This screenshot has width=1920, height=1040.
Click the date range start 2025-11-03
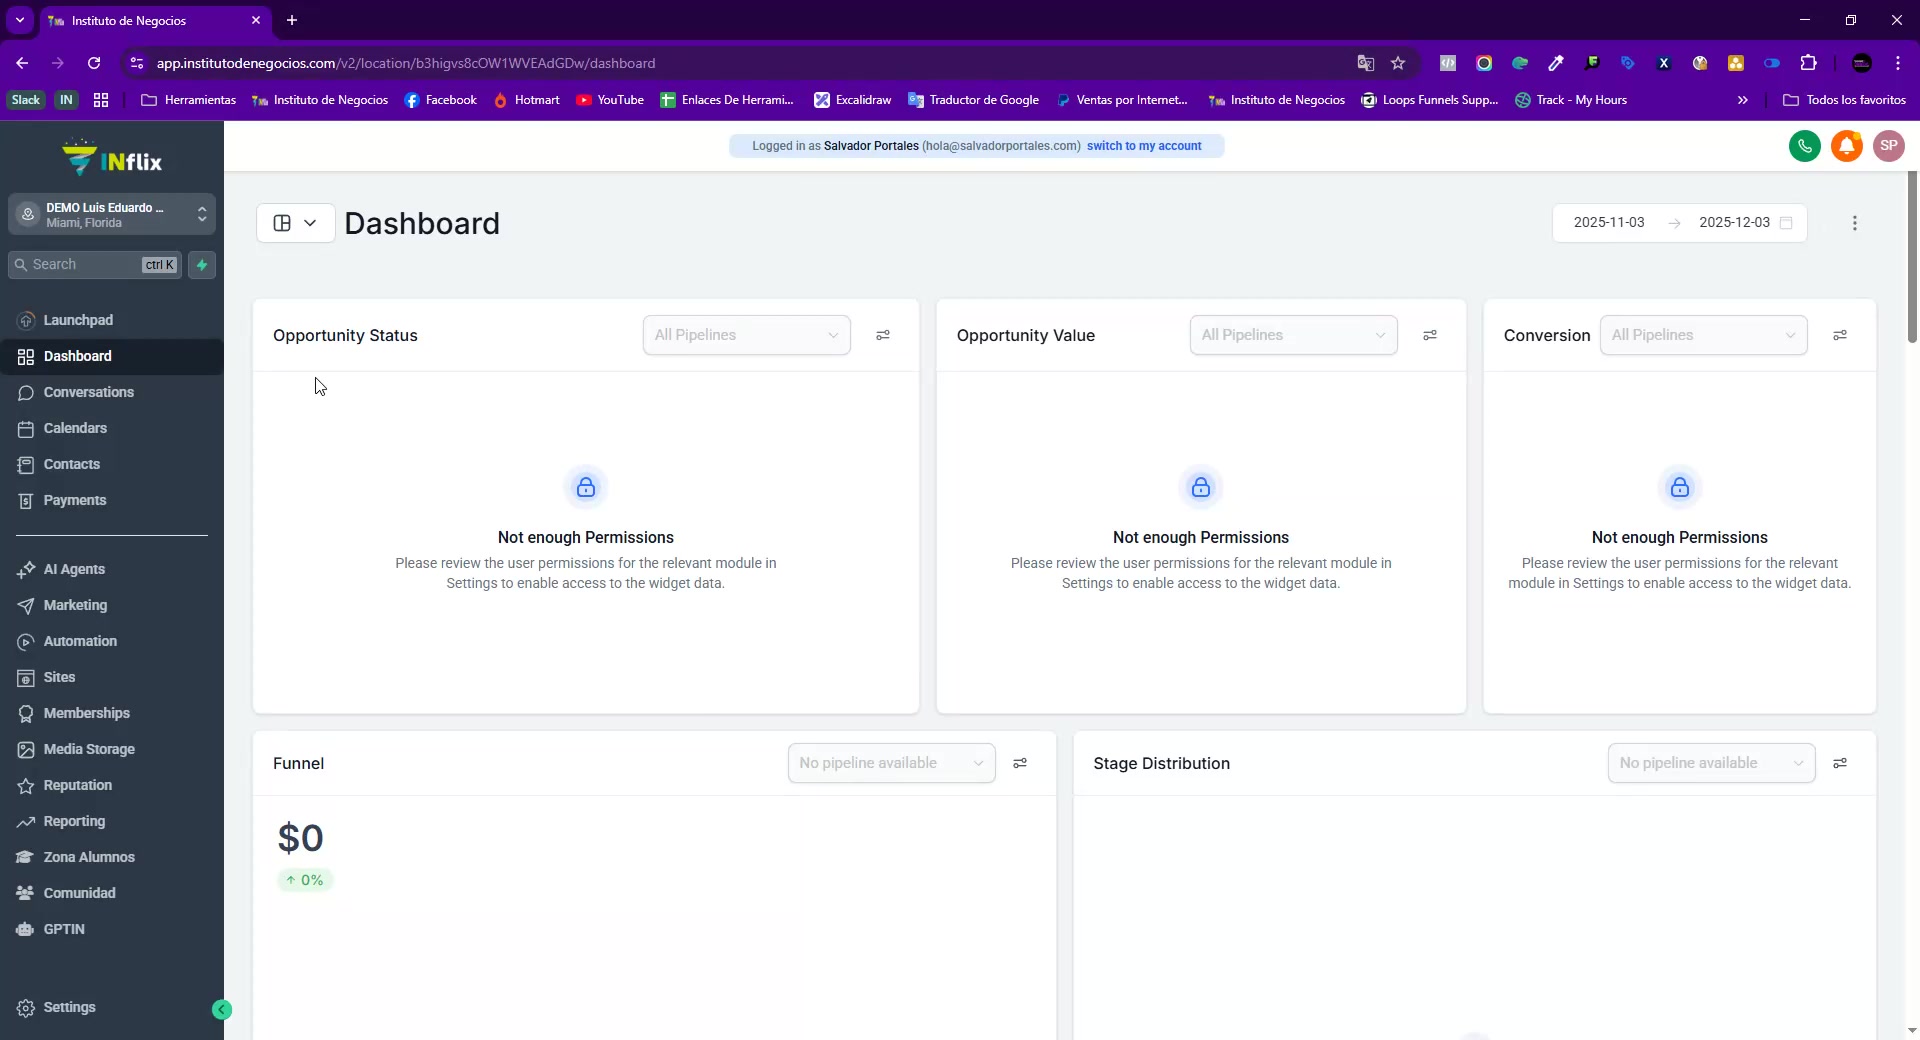(1608, 223)
